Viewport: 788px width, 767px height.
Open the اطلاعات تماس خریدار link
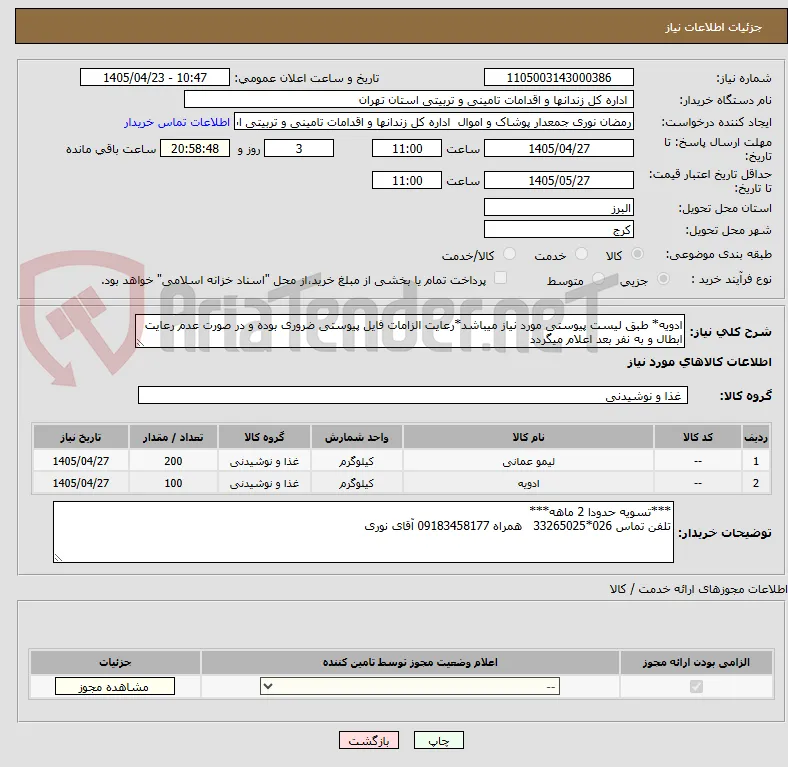point(177,122)
